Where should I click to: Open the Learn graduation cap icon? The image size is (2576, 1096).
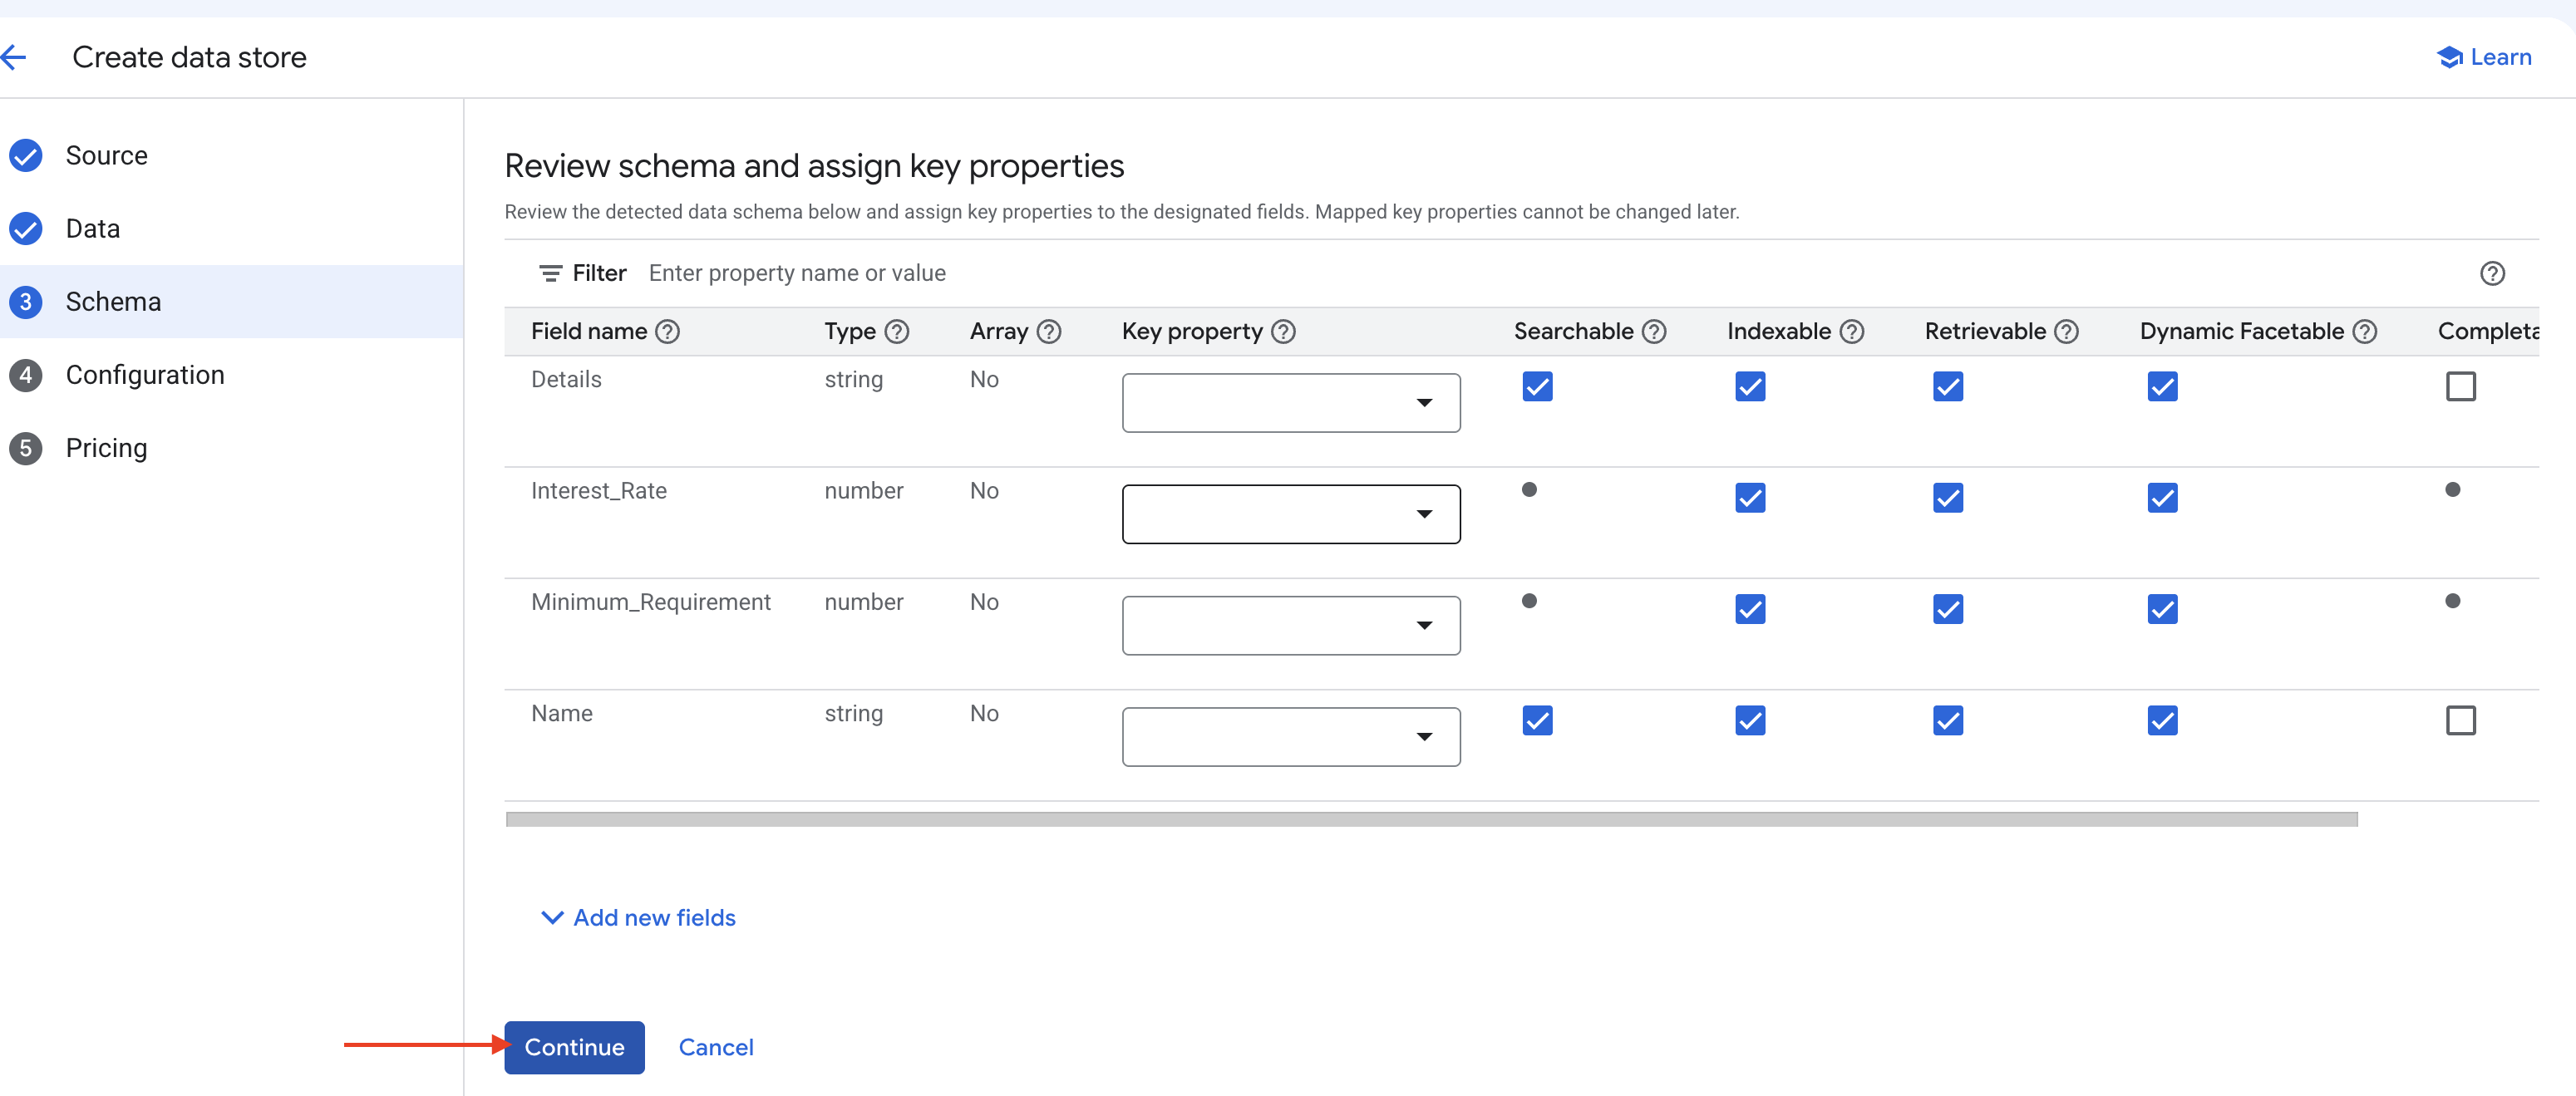tap(2449, 57)
